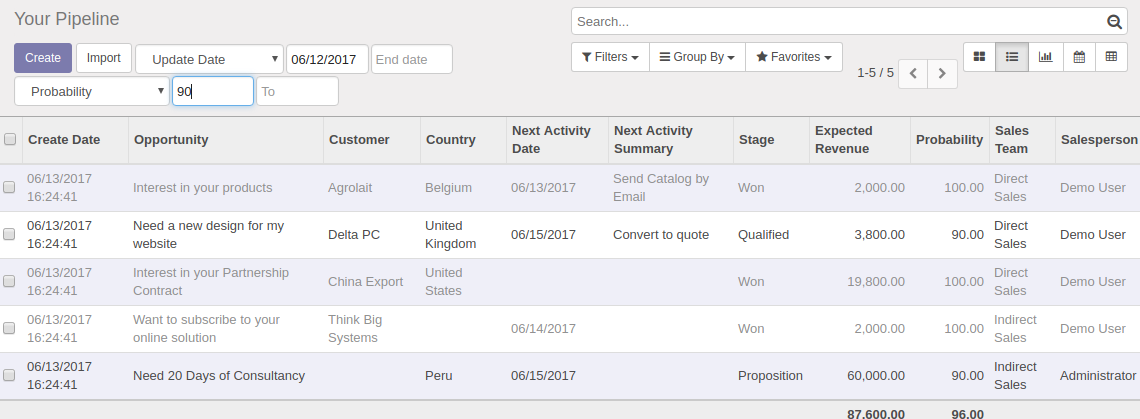
Task: Switch to Kanban view
Action: click(x=979, y=57)
